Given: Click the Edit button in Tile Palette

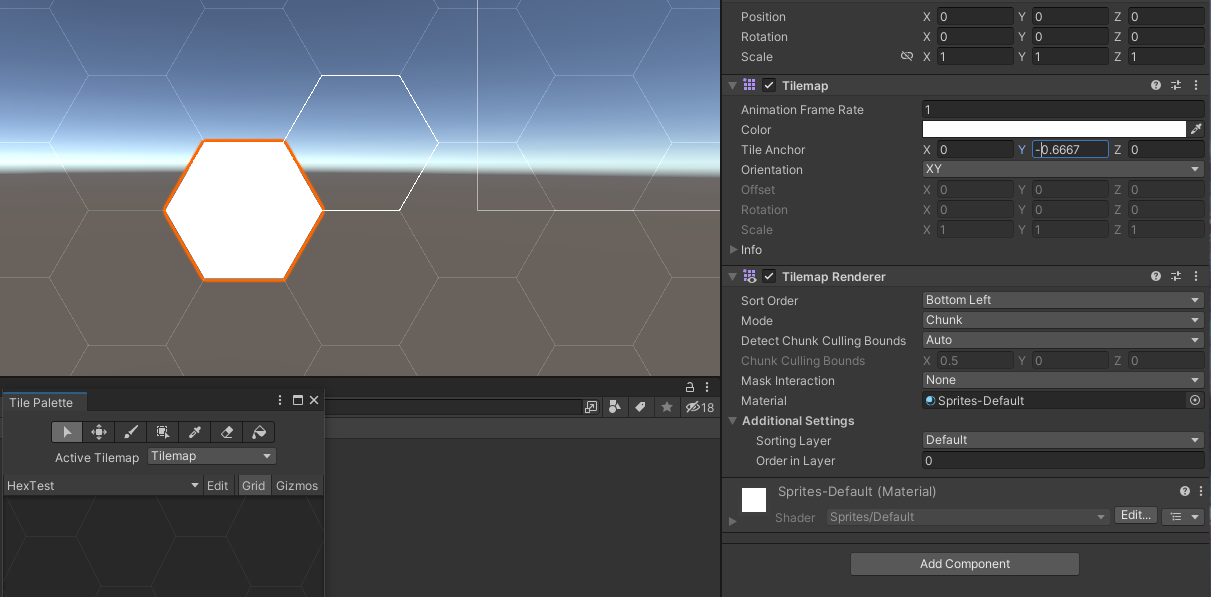Looking at the screenshot, I should click(217, 485).
